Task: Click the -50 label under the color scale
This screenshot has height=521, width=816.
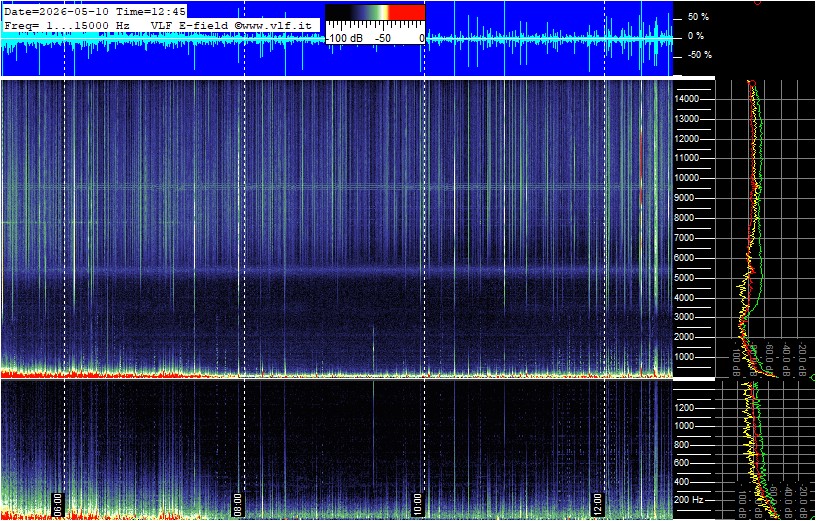Action: pos(384,39)
